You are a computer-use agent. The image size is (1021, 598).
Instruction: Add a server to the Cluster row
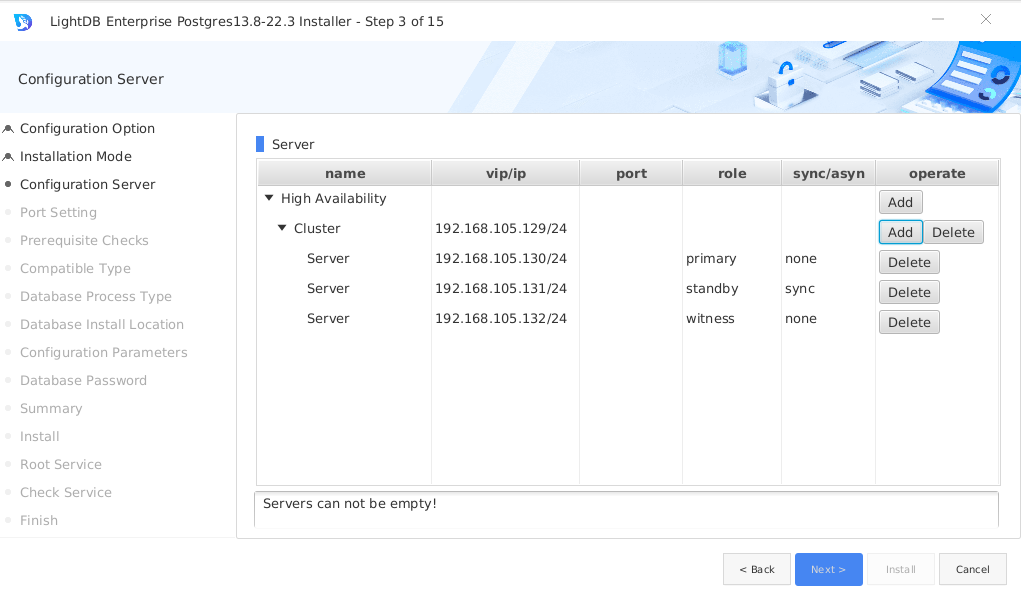tap(900, 231)
